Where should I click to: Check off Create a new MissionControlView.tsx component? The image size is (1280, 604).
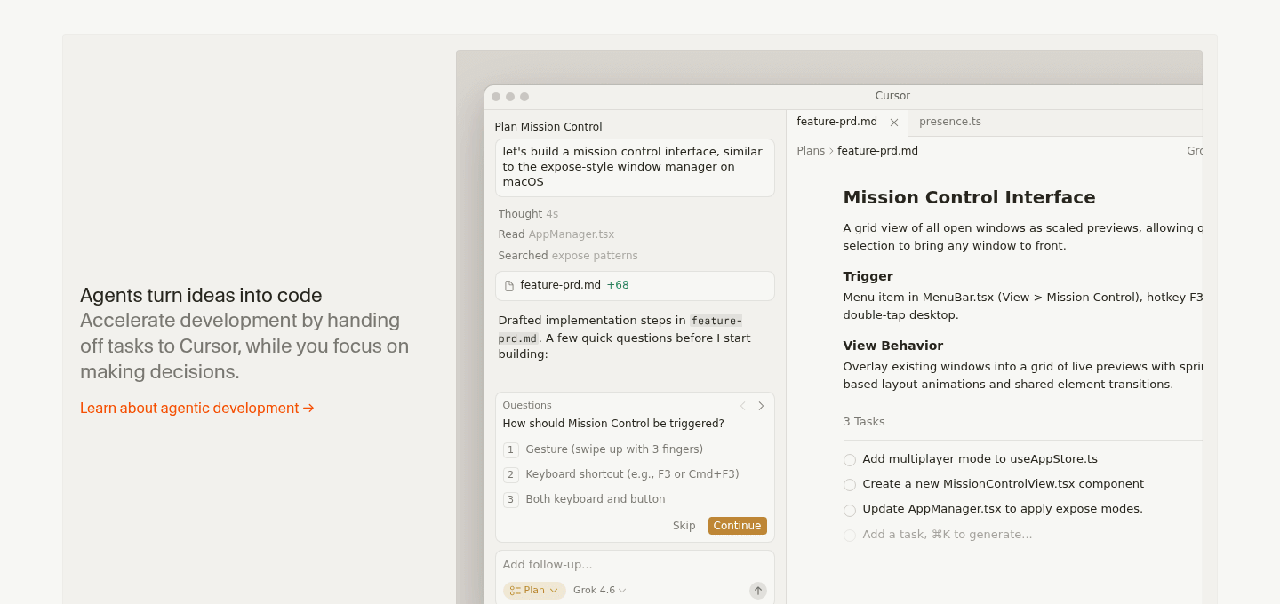[x=849, y=485]
